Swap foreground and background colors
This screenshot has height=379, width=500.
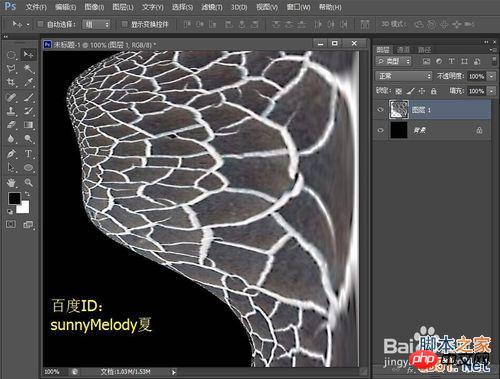coord(27,194)
